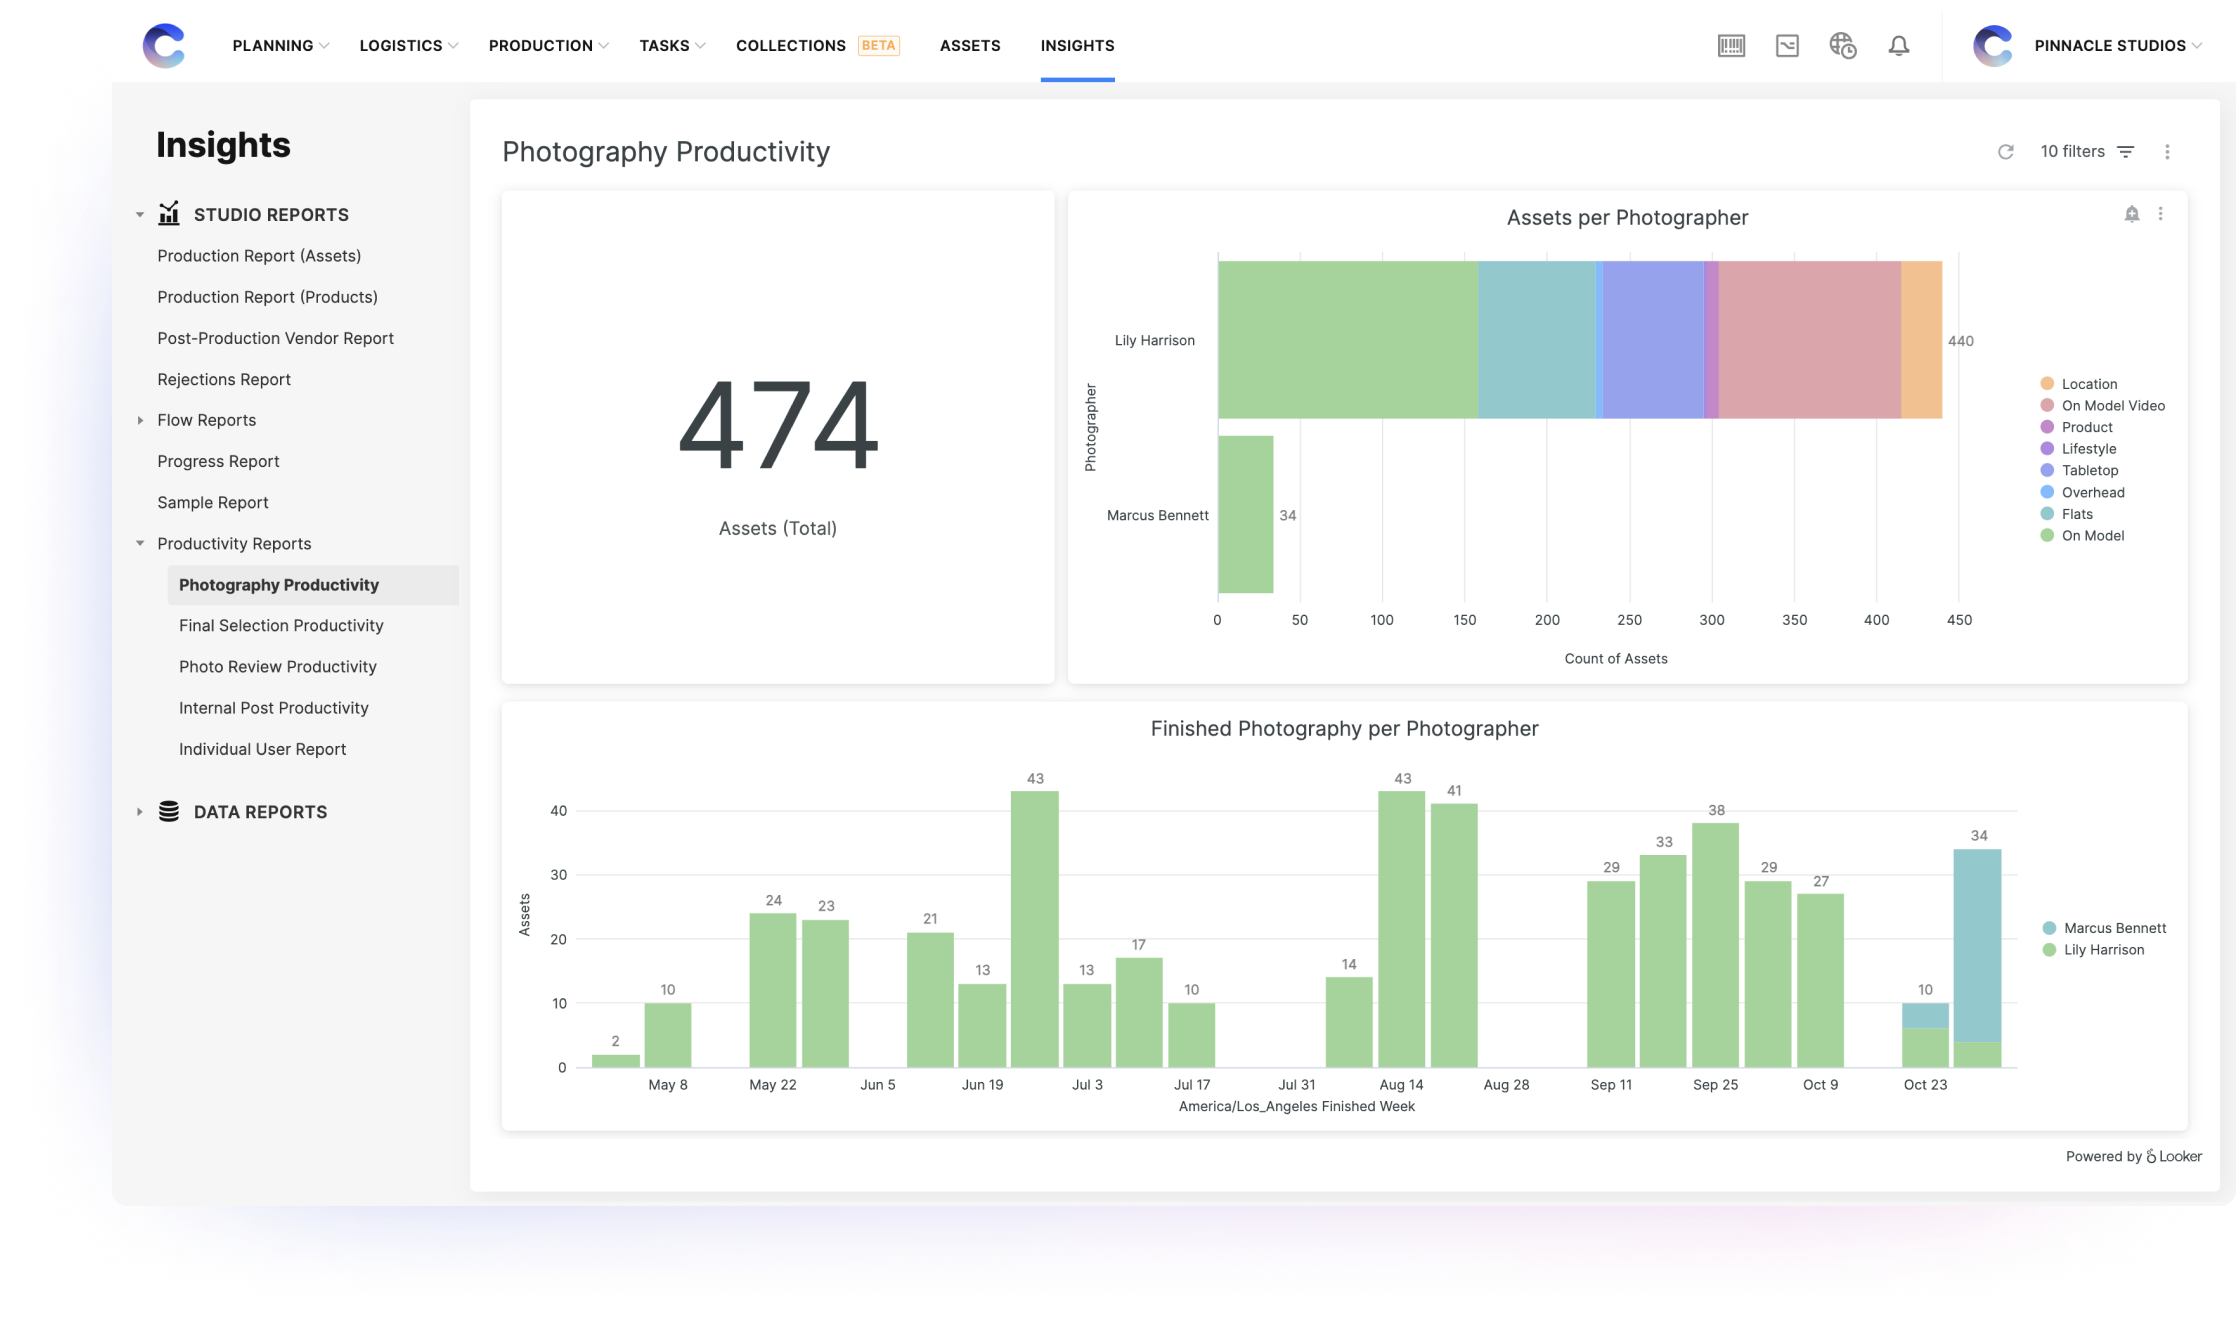This screenshot has width=2240, height=1318.
Task: Open the three-dot menu on Assets per Photographer
Action: tap(2160, 214)
